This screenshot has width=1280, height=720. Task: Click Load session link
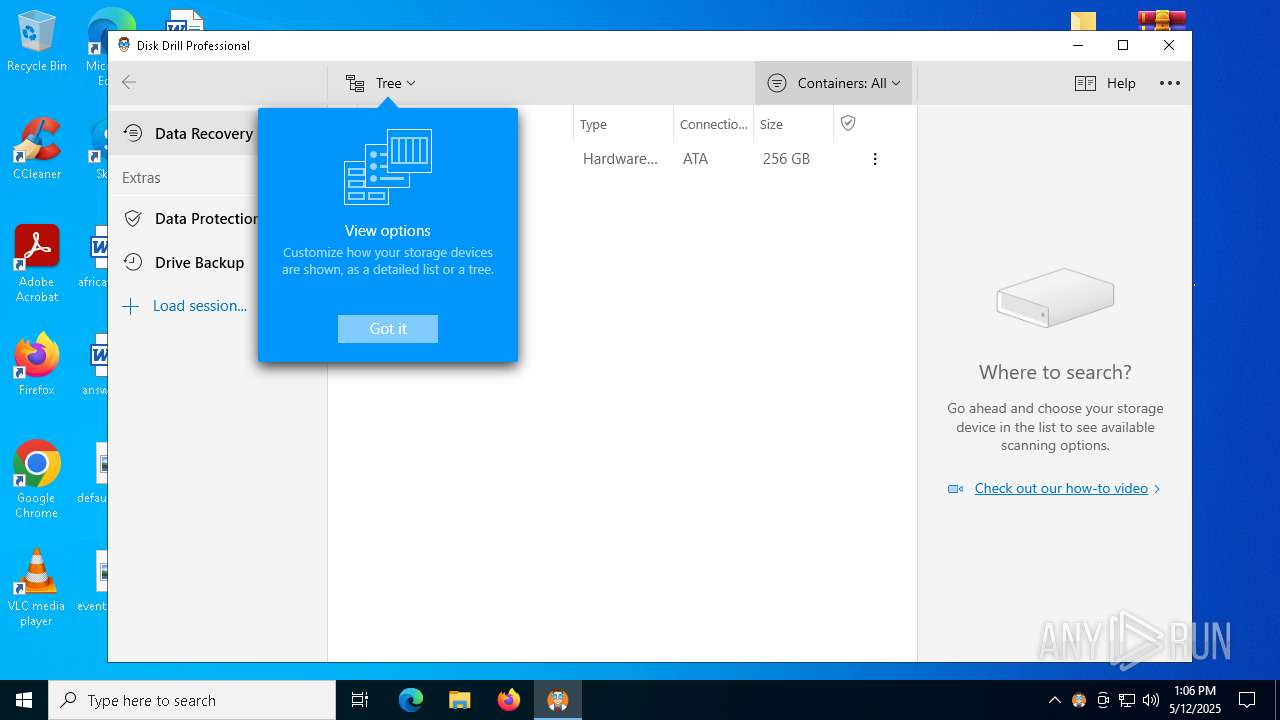(200, 306)
